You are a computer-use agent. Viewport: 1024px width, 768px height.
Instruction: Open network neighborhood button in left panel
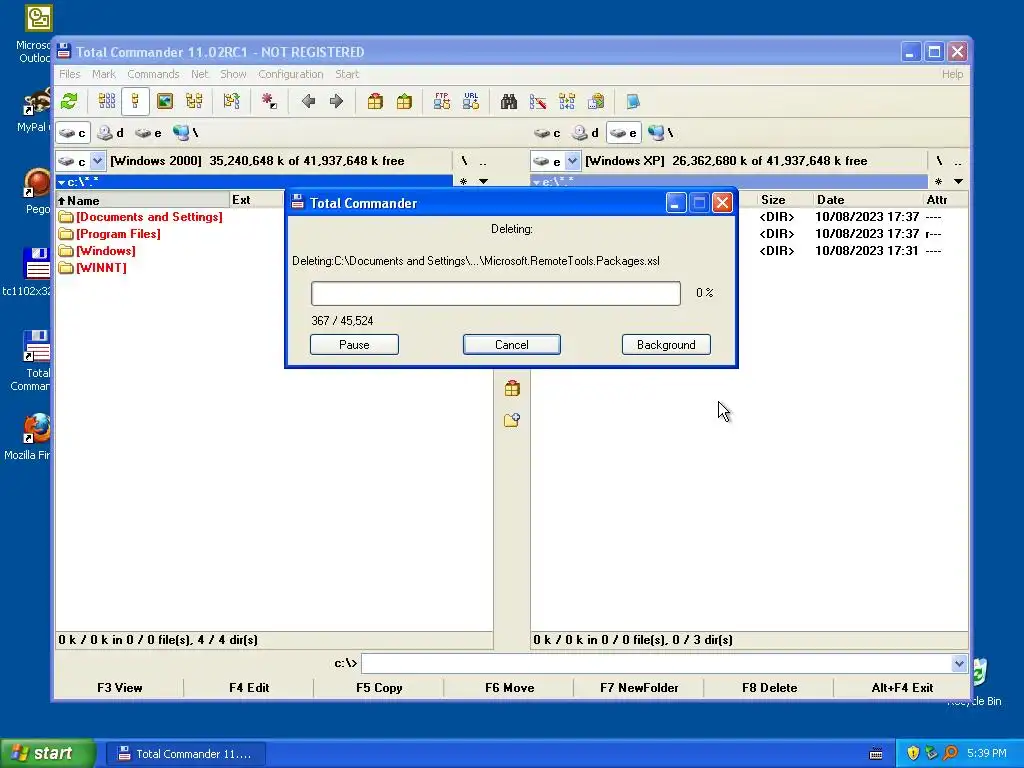pyautogui.click(x=185, y=133)
